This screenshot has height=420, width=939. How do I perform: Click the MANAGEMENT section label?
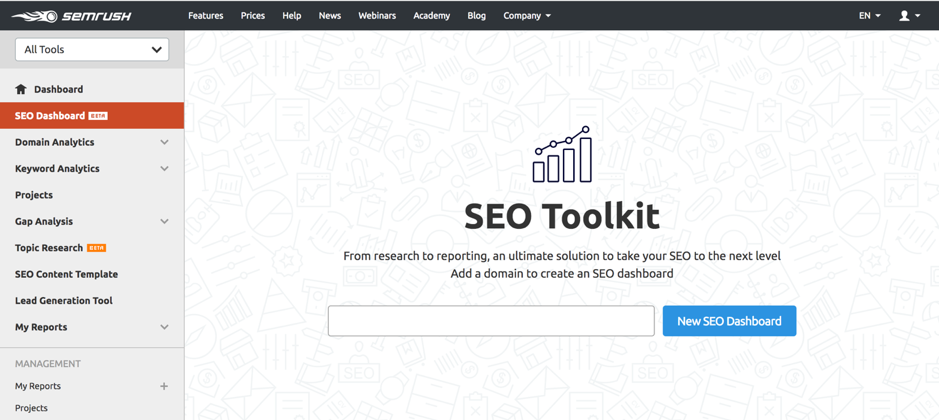[48, 364]
